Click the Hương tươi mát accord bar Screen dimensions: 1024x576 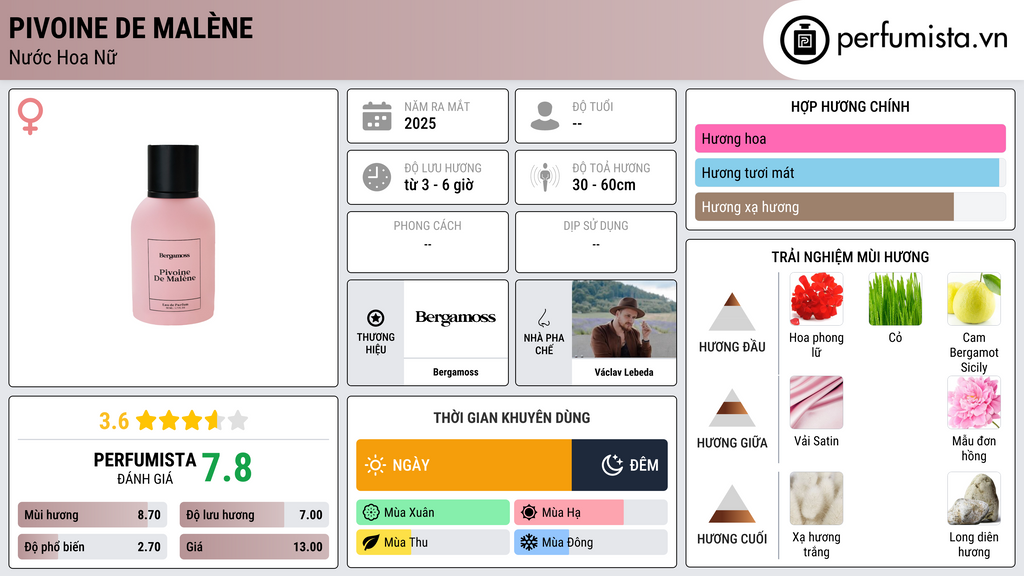[x=850, y=173]
